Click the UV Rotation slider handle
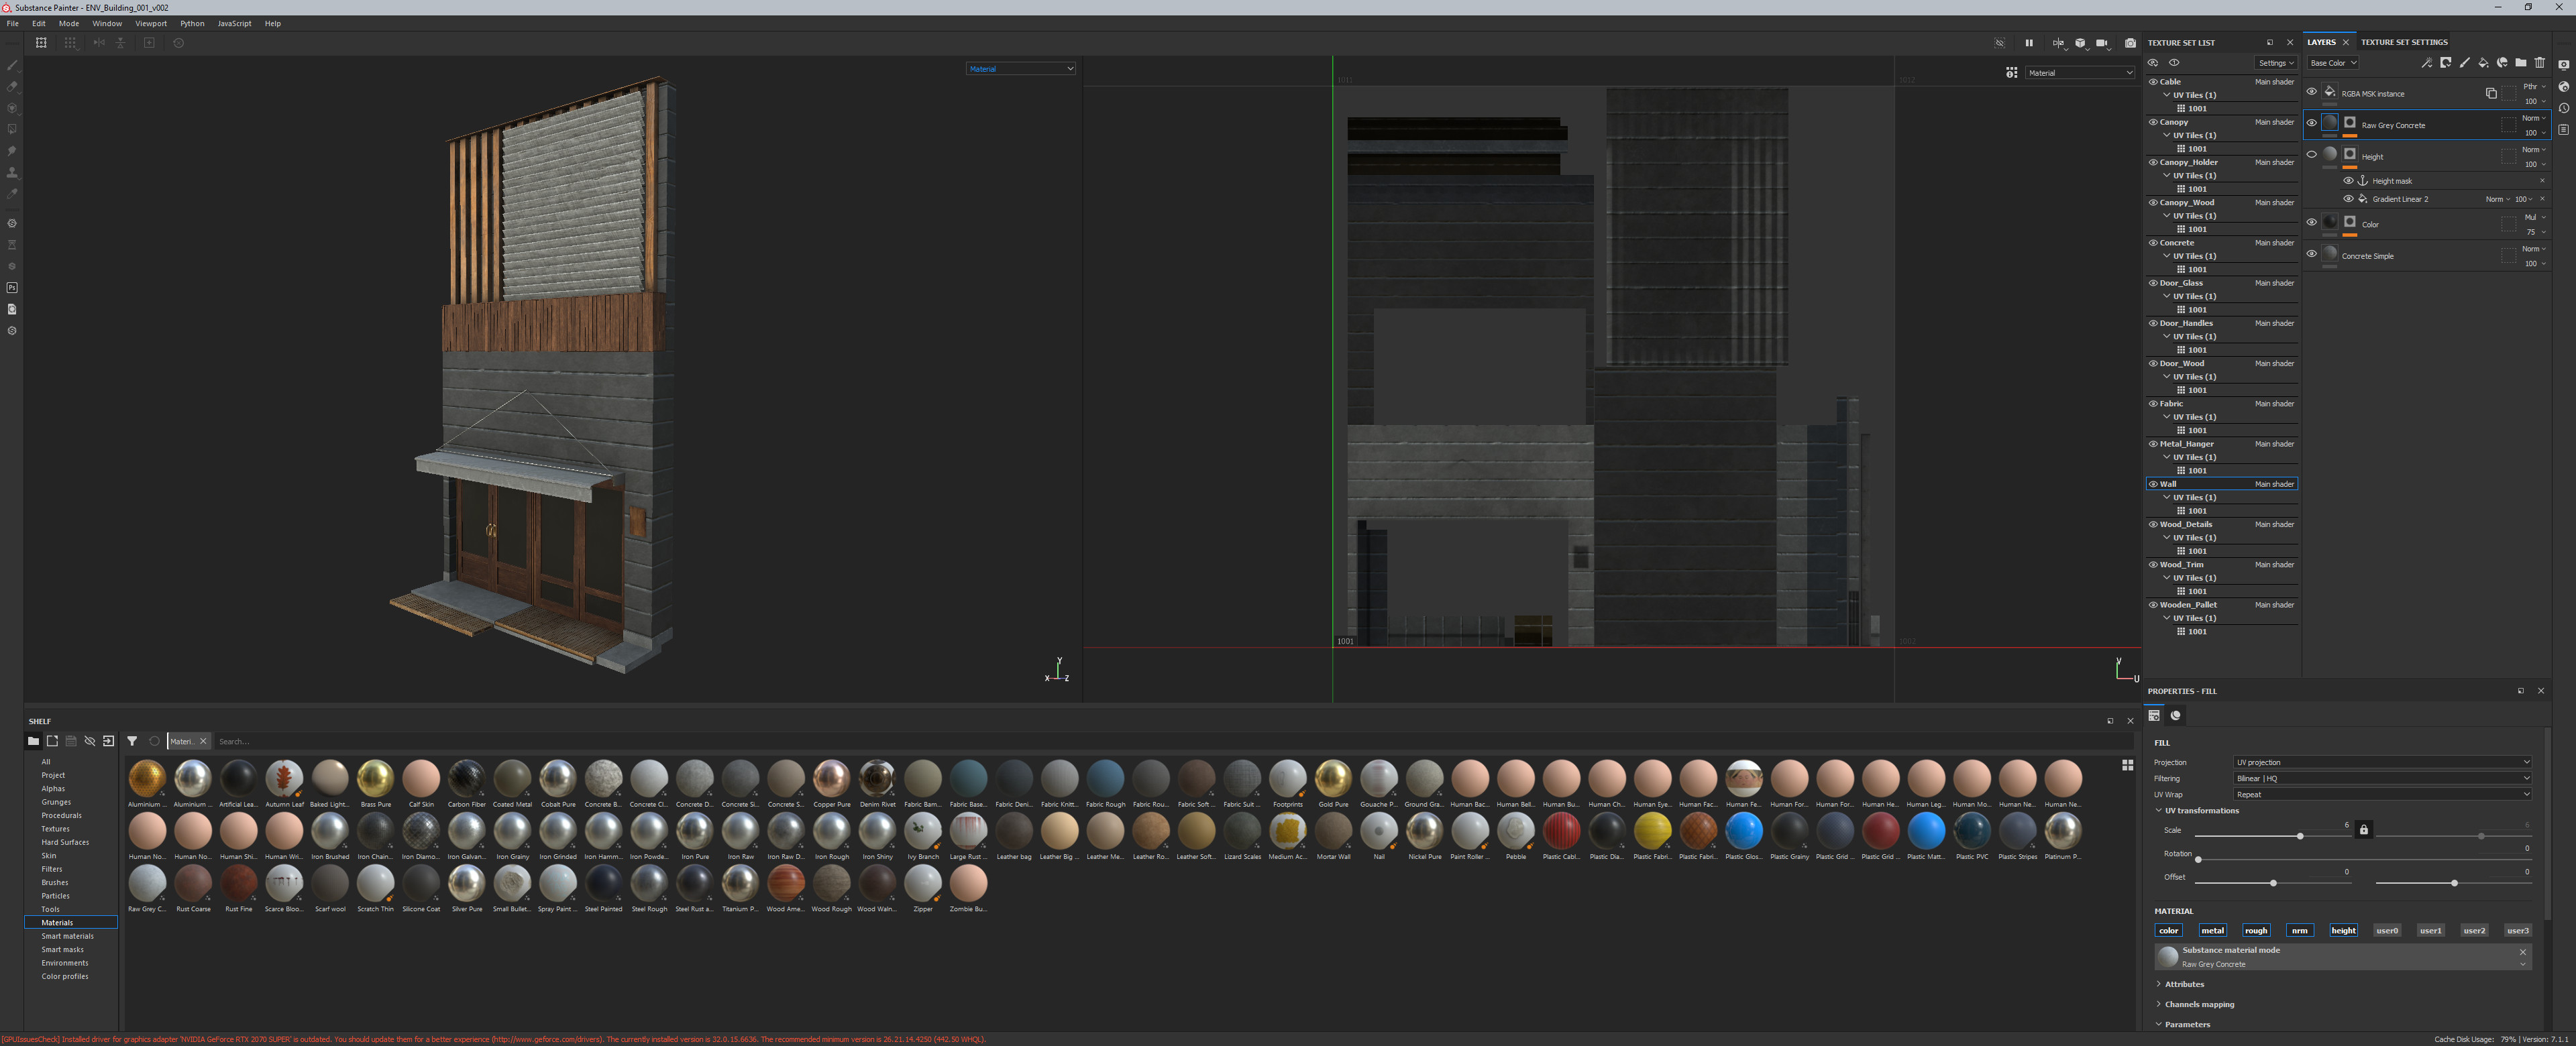 pyautogui.click(x=2198, y=859)
